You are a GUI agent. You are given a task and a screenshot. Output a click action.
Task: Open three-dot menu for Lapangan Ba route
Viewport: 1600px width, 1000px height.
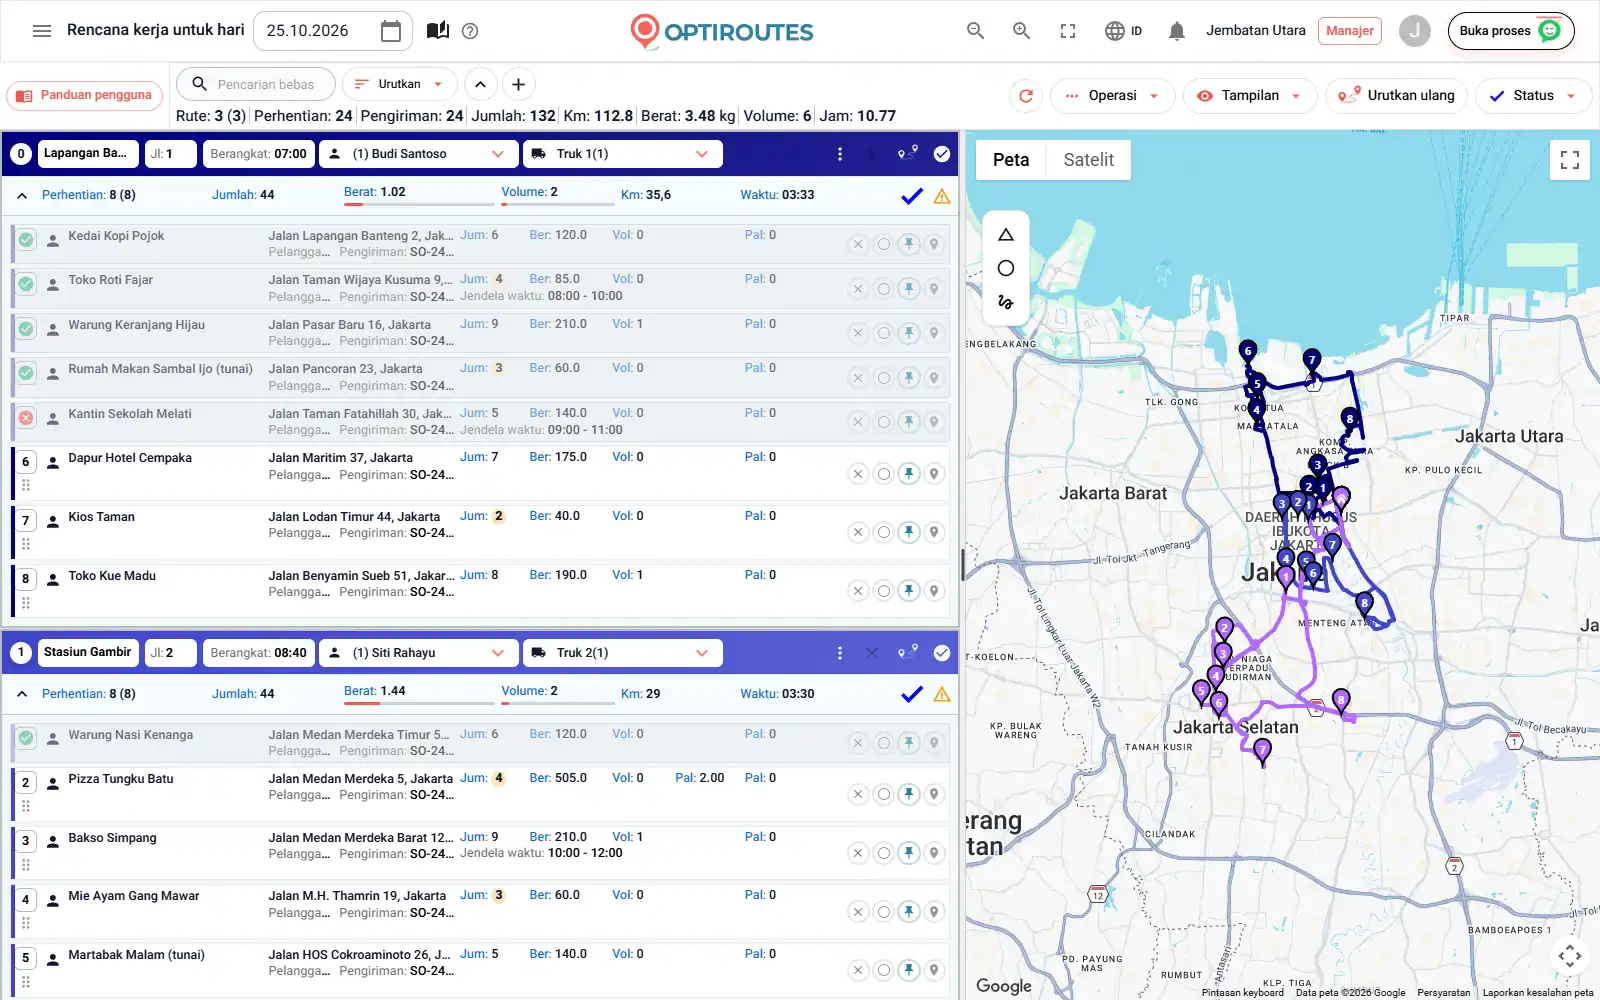[x=840, y=154]
